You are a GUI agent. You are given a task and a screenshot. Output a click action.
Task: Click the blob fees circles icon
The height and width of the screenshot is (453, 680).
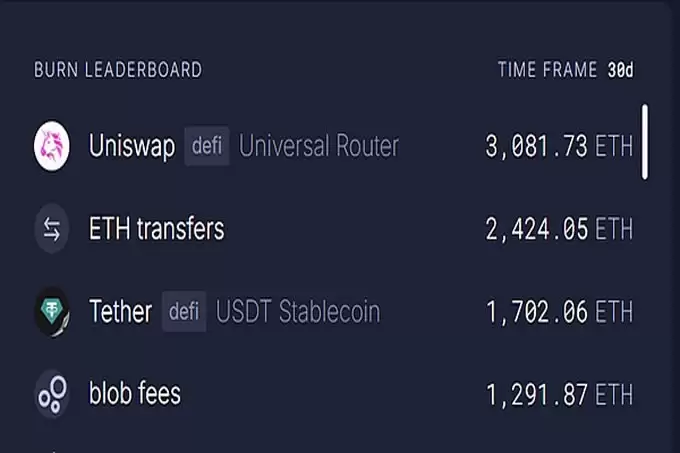(x=51, y=393)
